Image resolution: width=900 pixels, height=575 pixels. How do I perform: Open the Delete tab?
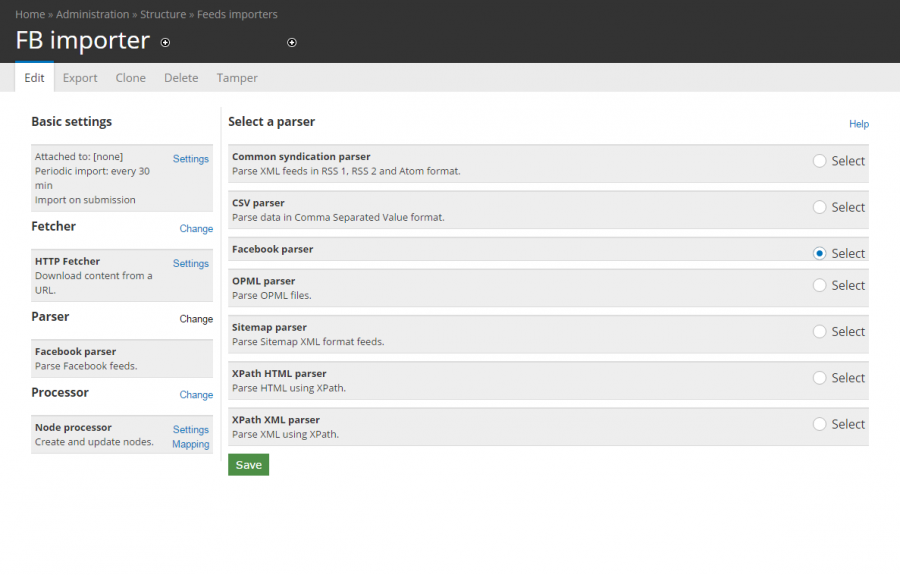tap(181, 77)
